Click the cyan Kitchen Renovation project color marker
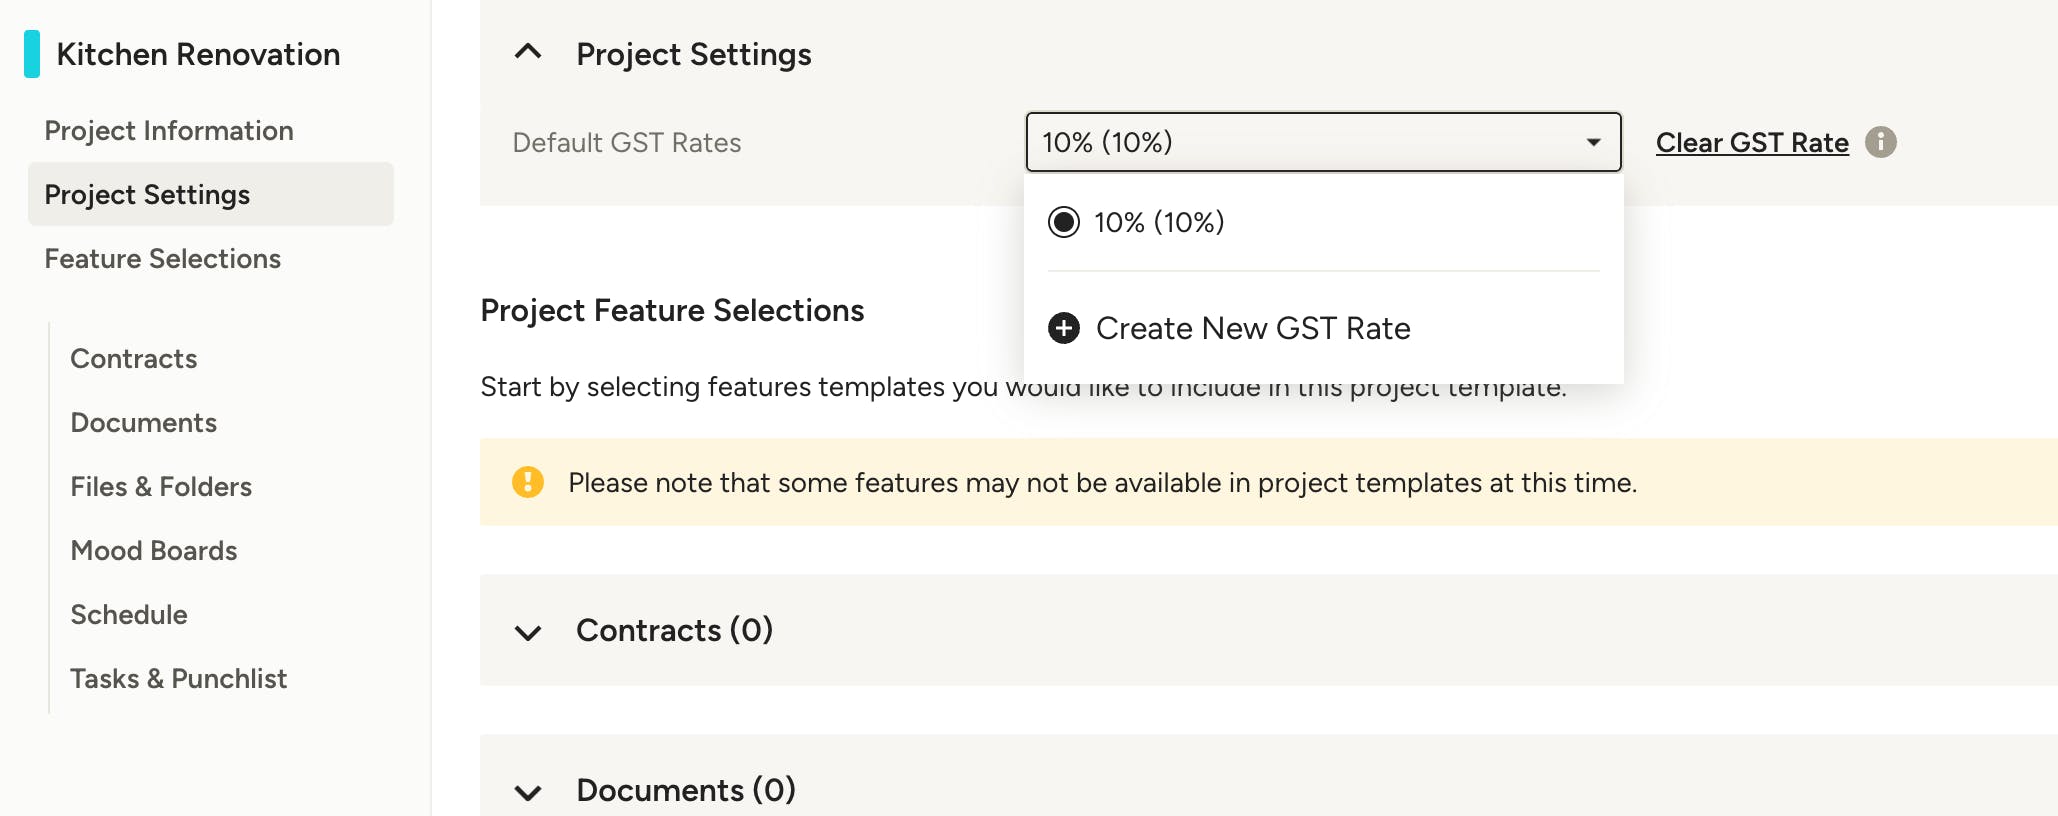Screen dimensions: 2058x816 point(32,54)
